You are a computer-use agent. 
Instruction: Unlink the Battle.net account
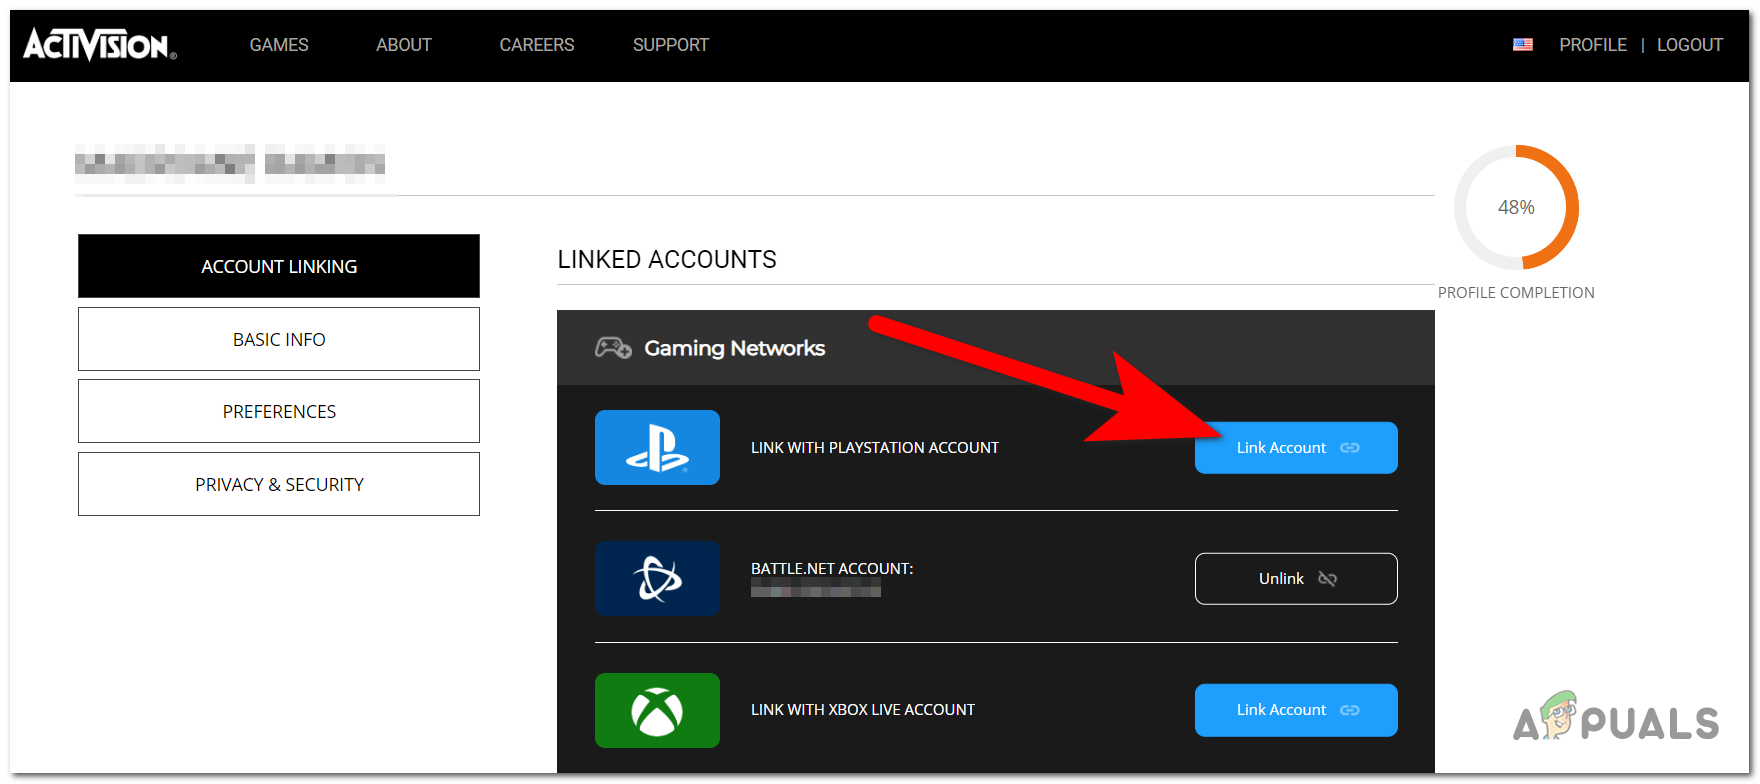(x=1296, y=579)
